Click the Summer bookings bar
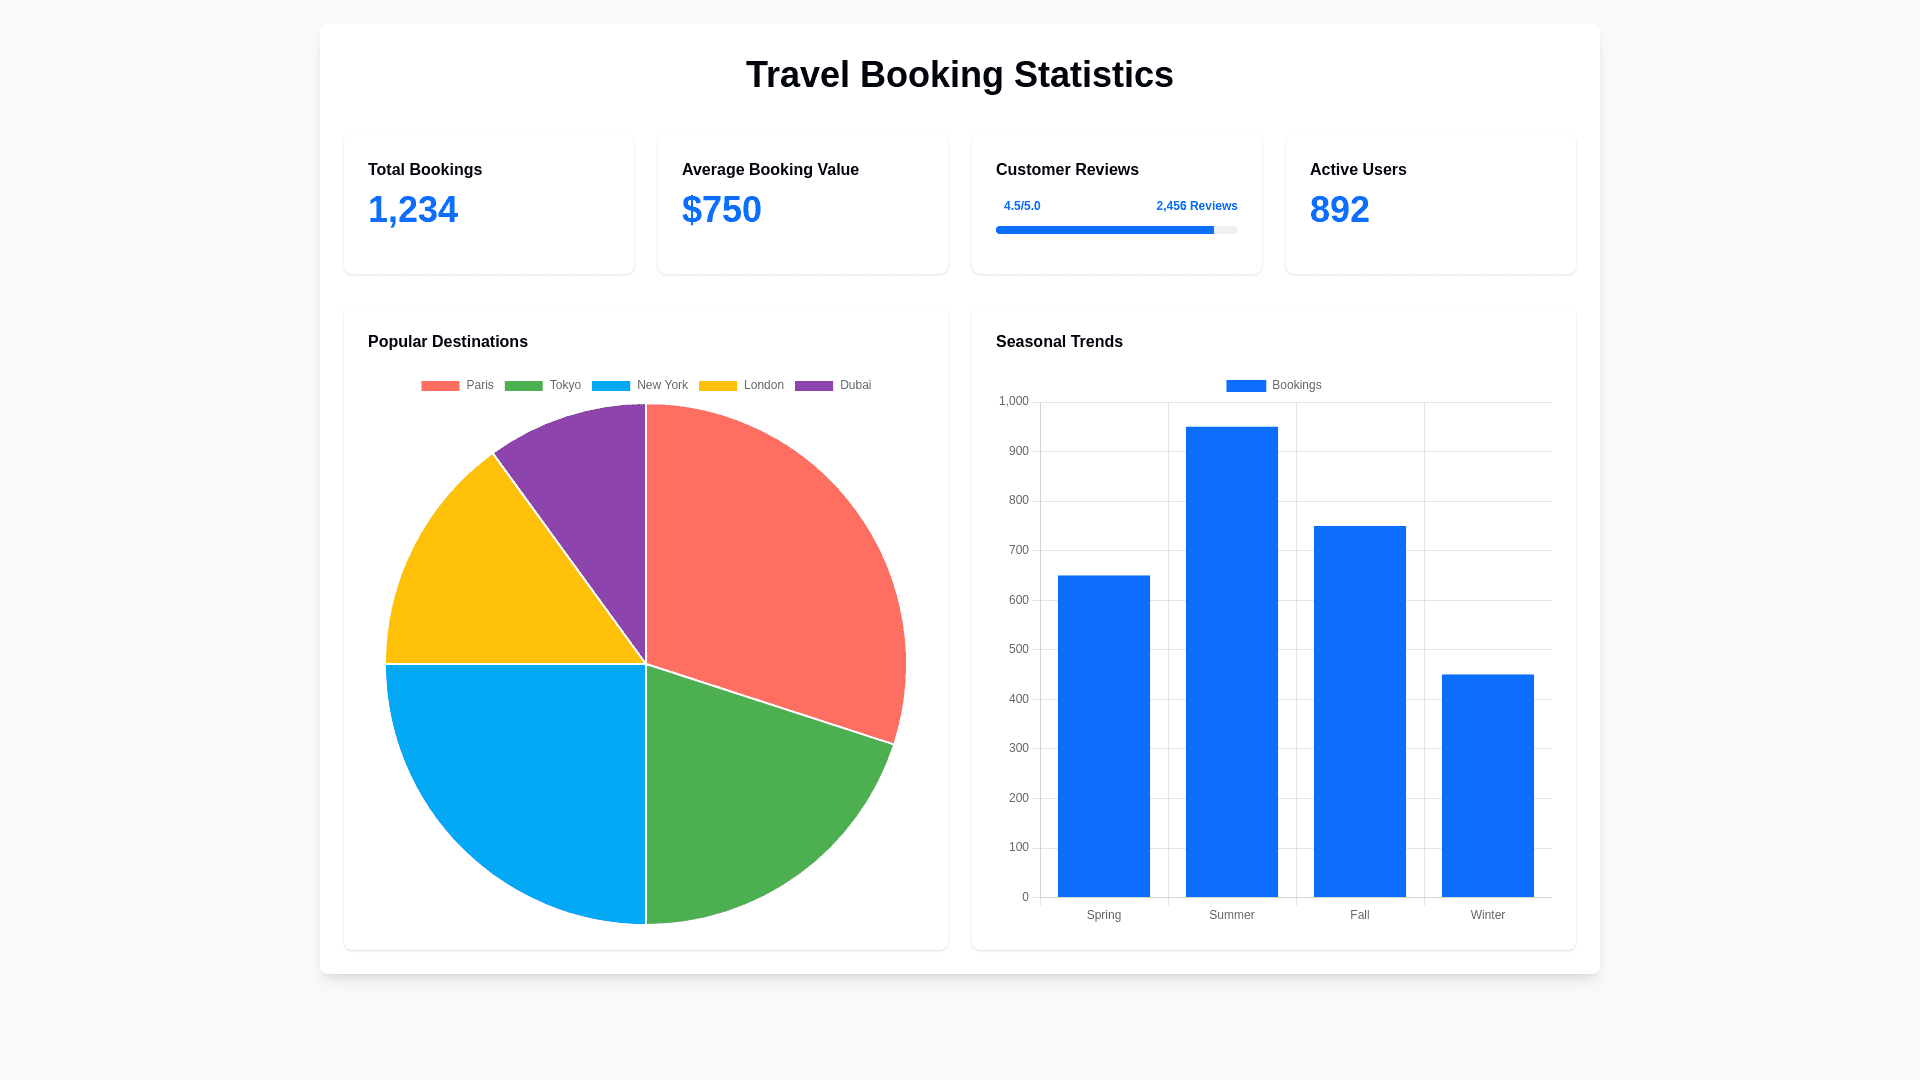 (1231, 662)
